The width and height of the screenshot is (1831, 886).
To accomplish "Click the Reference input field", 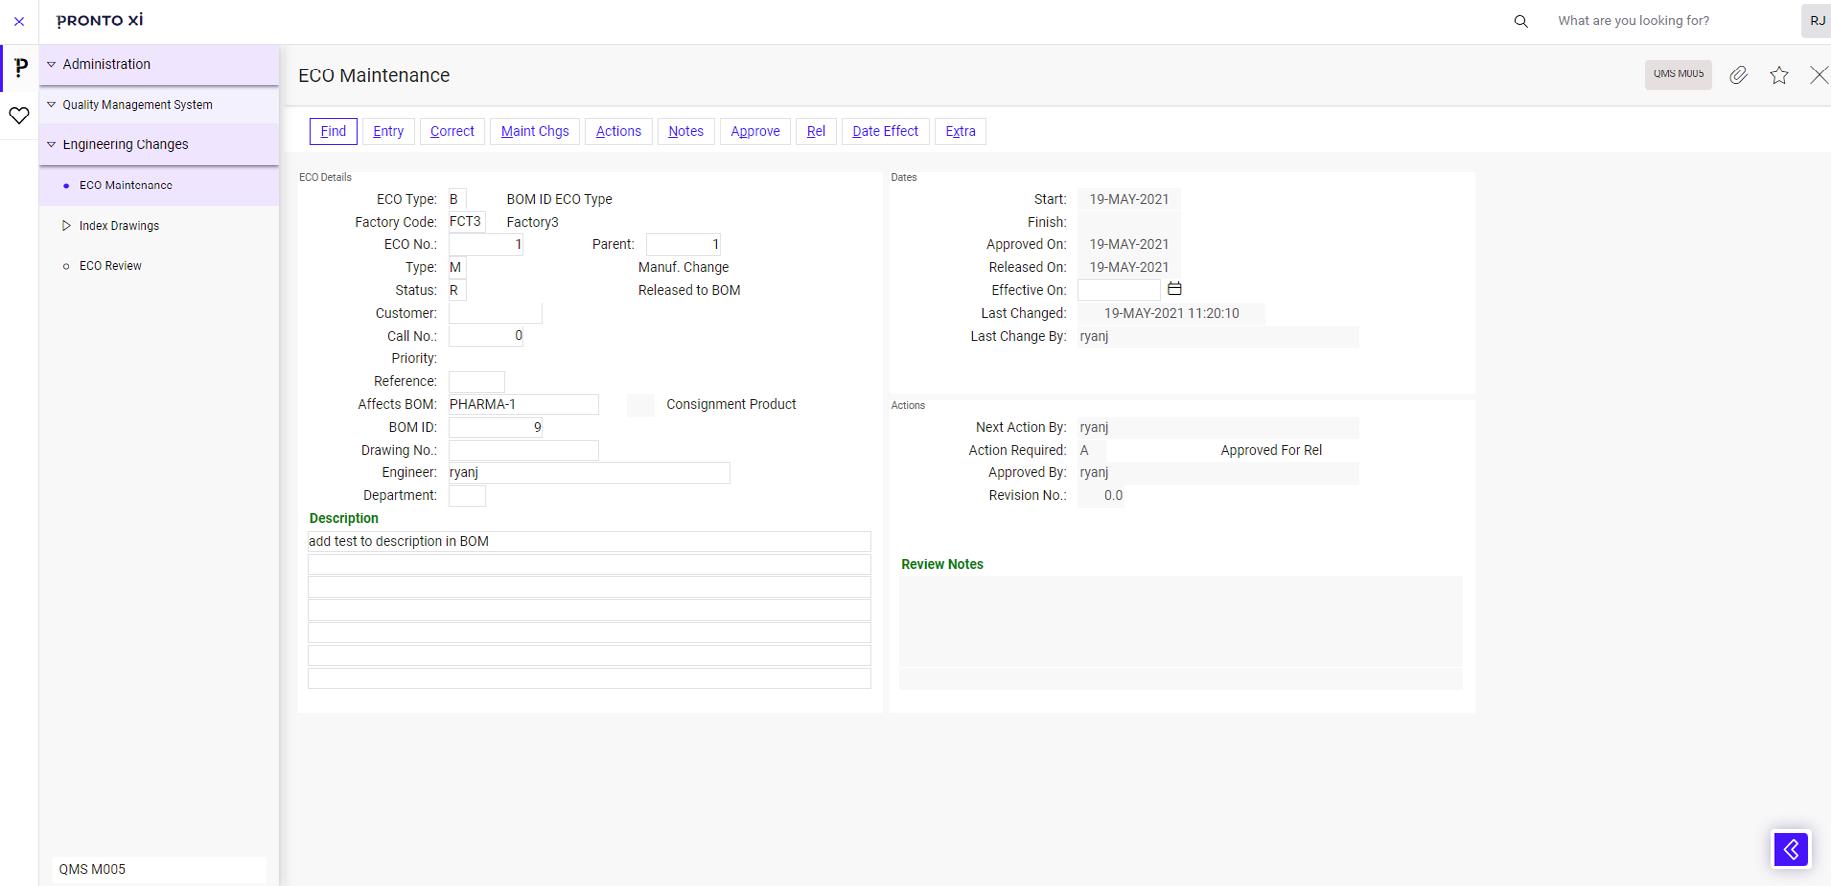I will (x=476, y=382).
